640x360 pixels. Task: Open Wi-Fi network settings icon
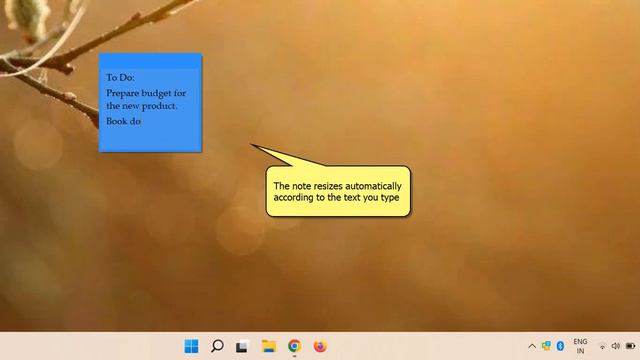coord(602,347)
